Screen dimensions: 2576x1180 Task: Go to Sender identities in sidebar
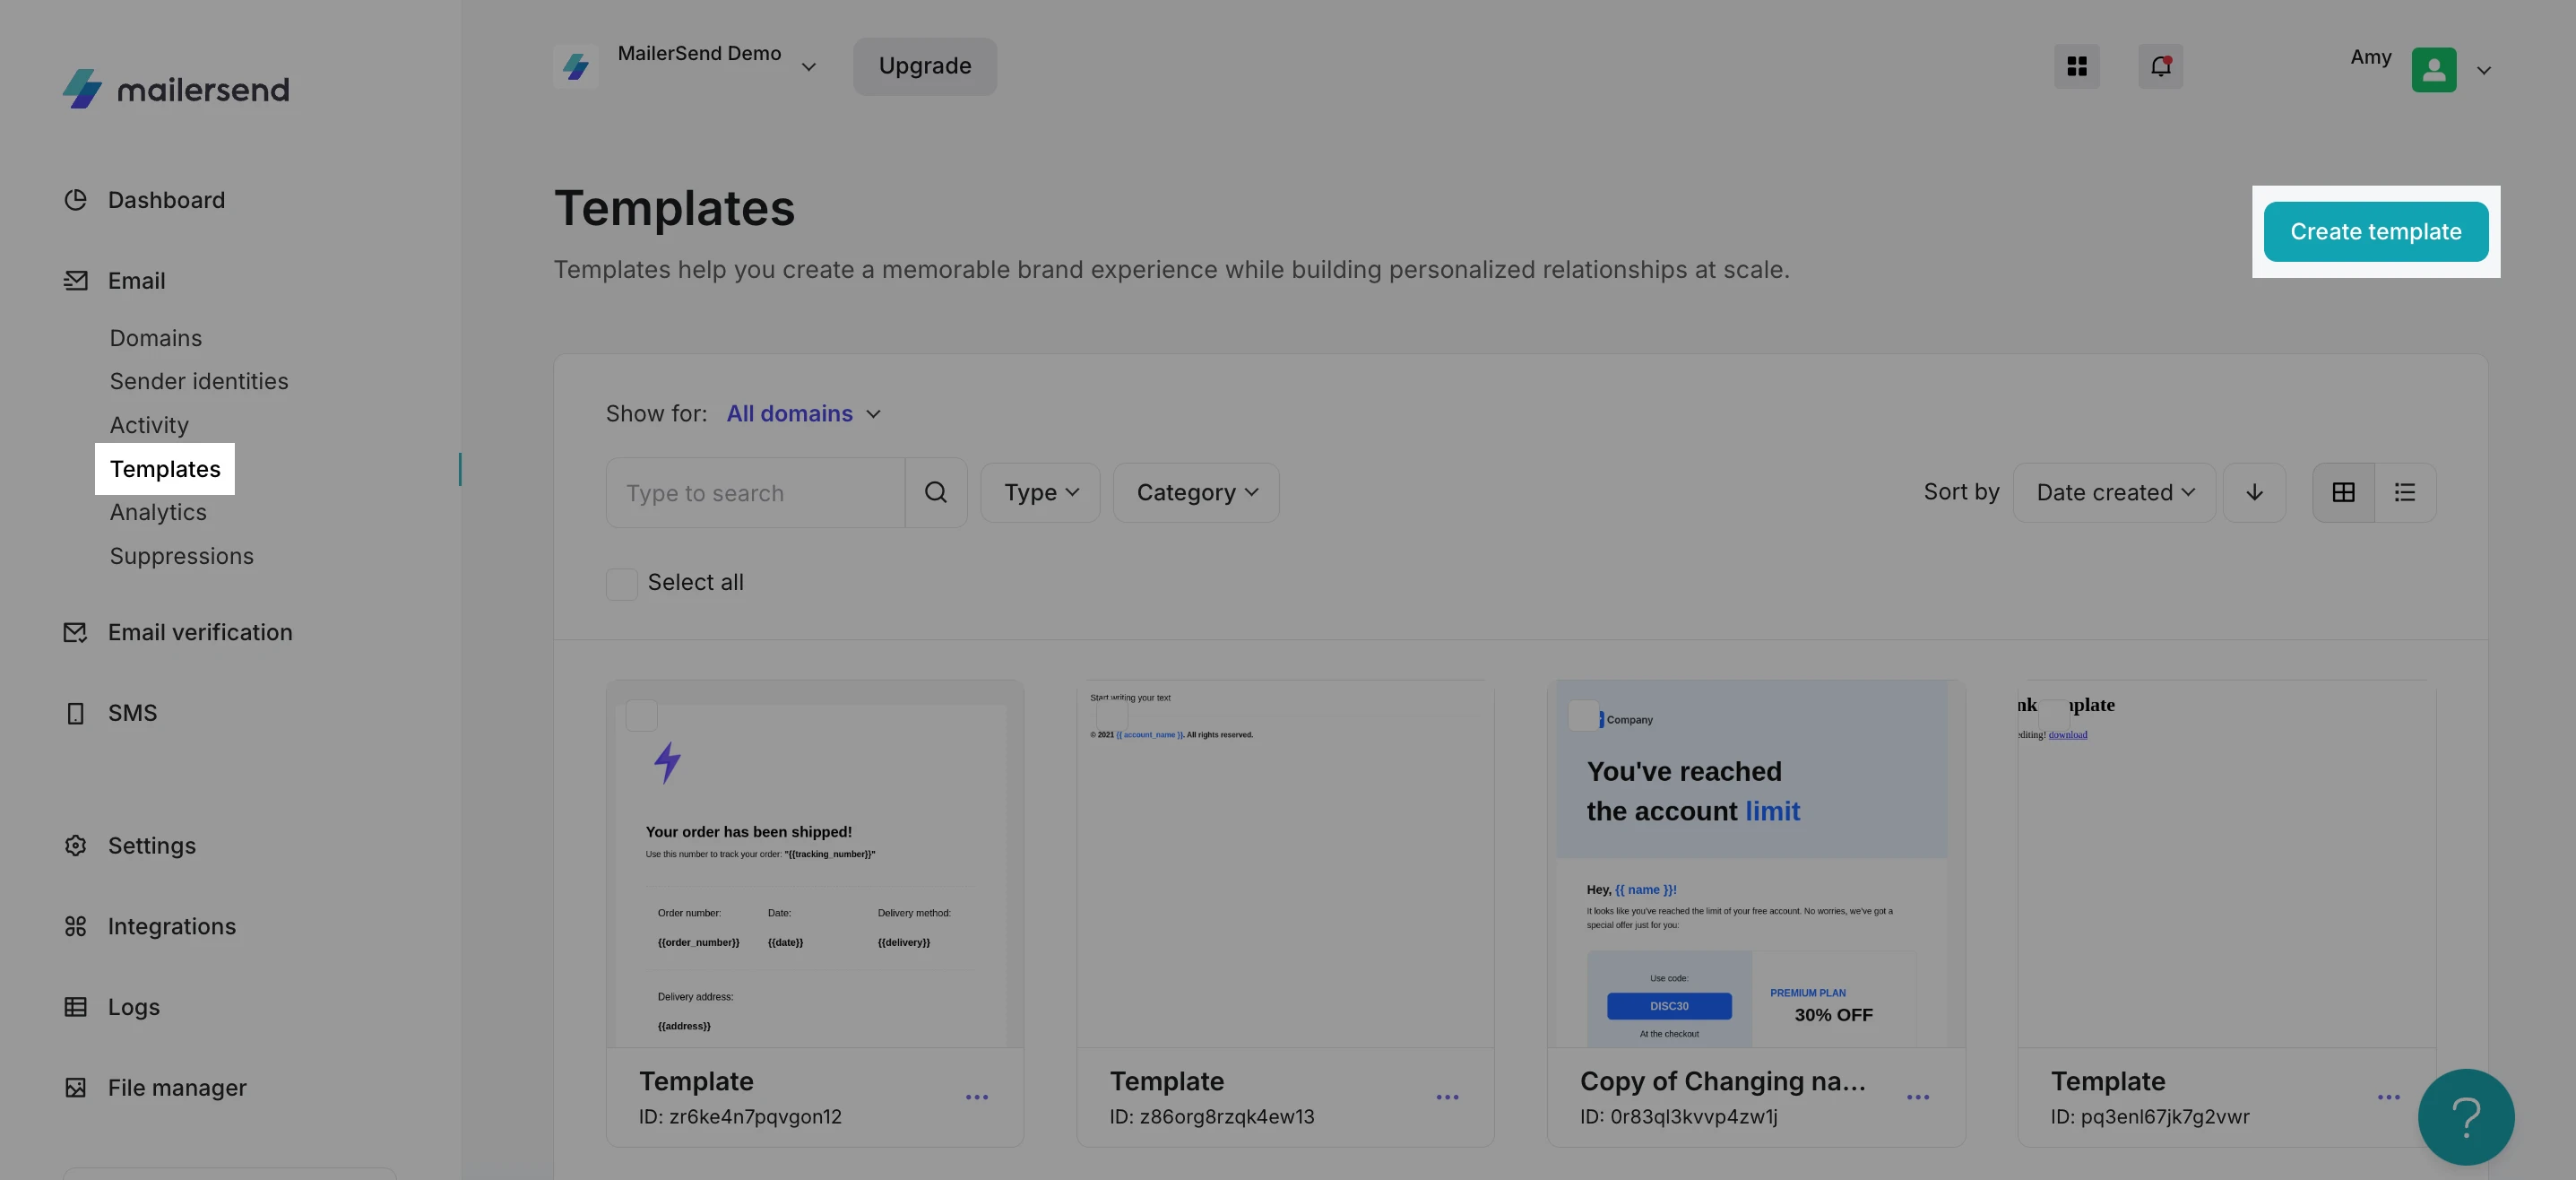coord(199,381)
